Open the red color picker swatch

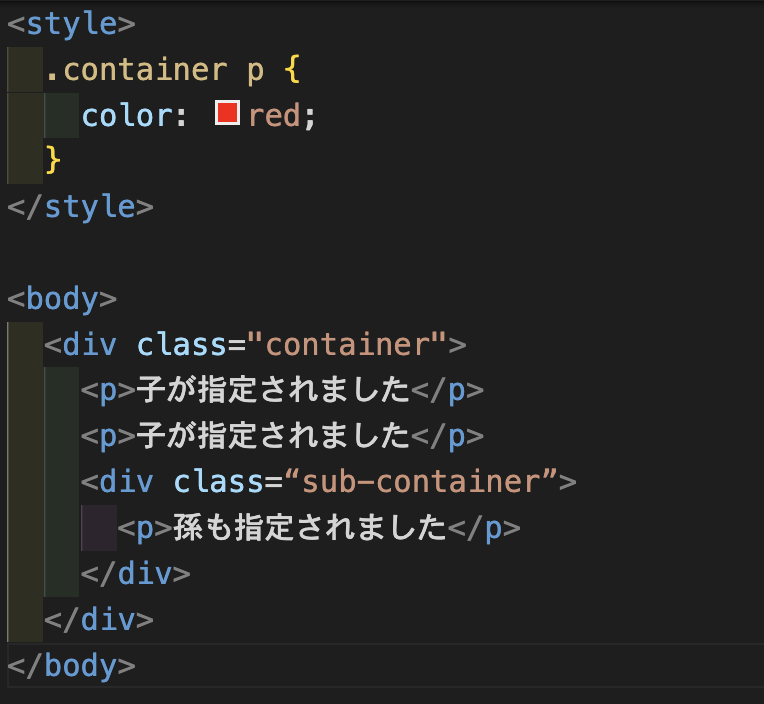(x=227, y=114)
